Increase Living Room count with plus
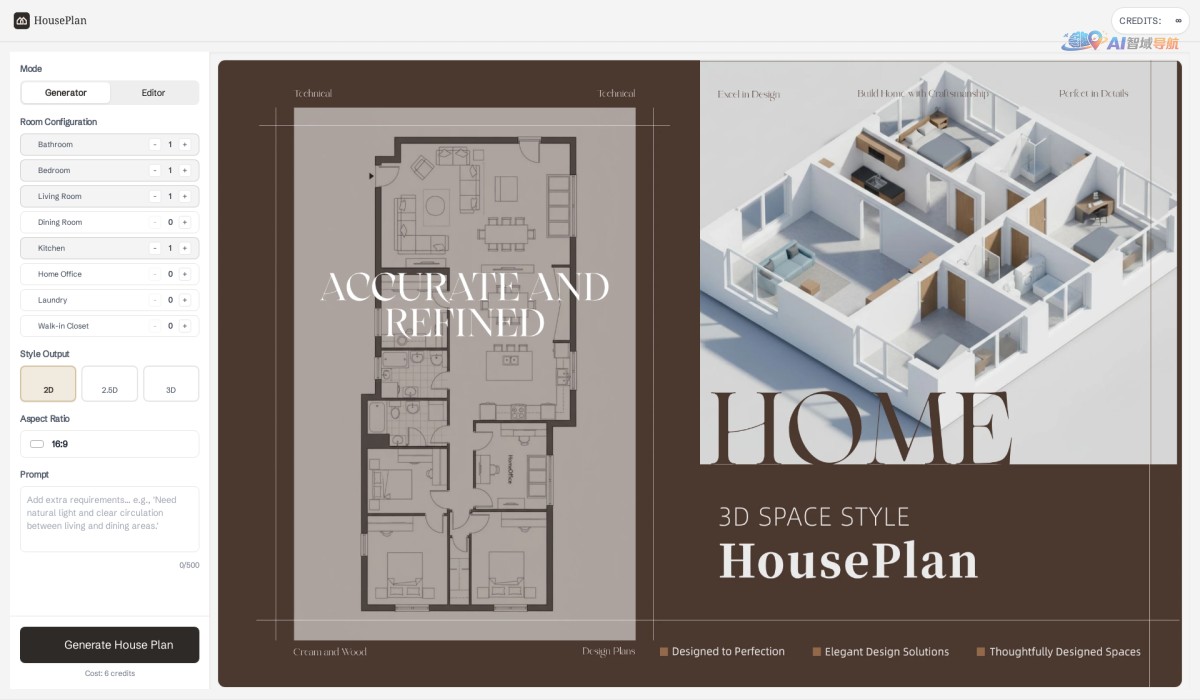The height and width of the screenshot is (700, 1200). tap(185, 197)
